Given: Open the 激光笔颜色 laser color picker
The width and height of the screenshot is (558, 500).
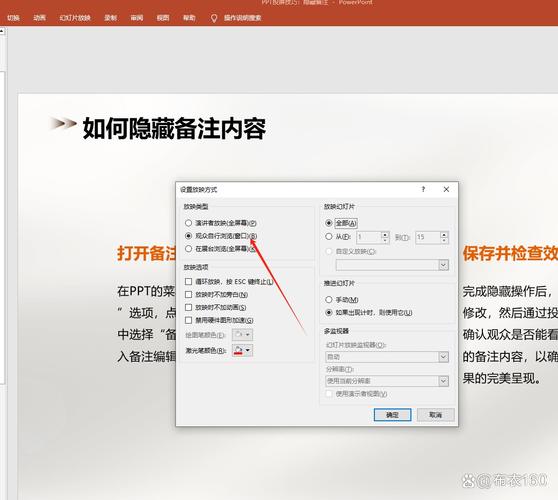Looking at the screenshot, I should tap(242, 351).
